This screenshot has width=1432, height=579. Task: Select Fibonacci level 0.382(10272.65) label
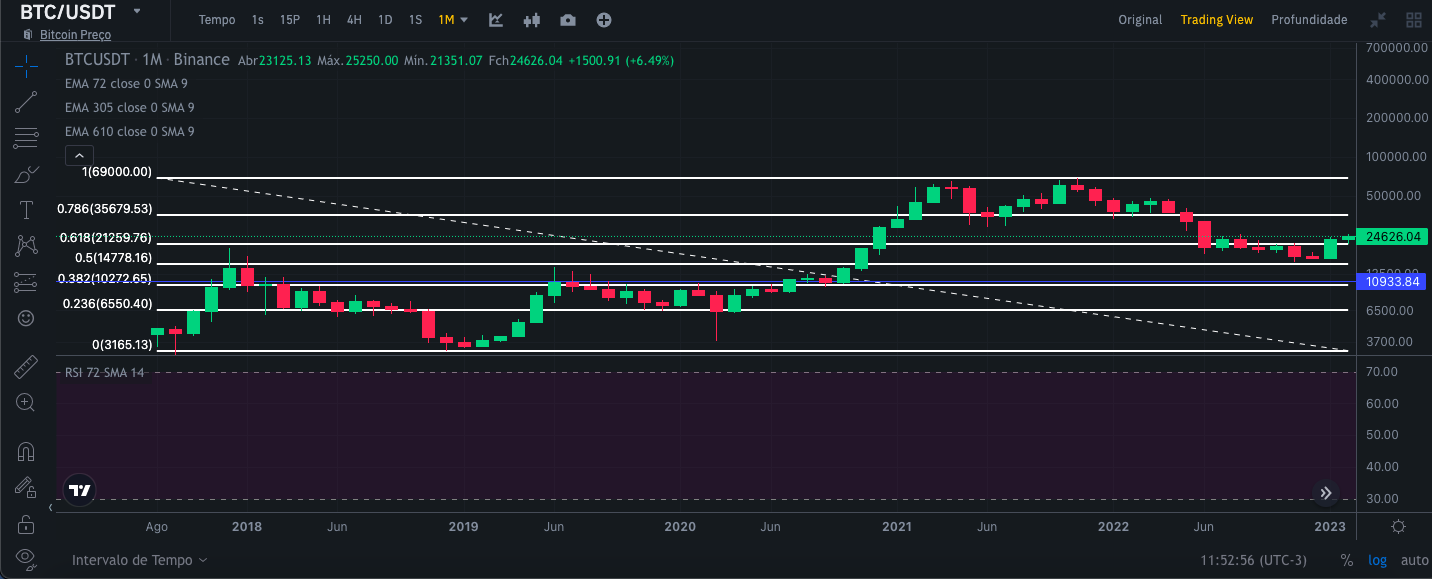(105, 279)
